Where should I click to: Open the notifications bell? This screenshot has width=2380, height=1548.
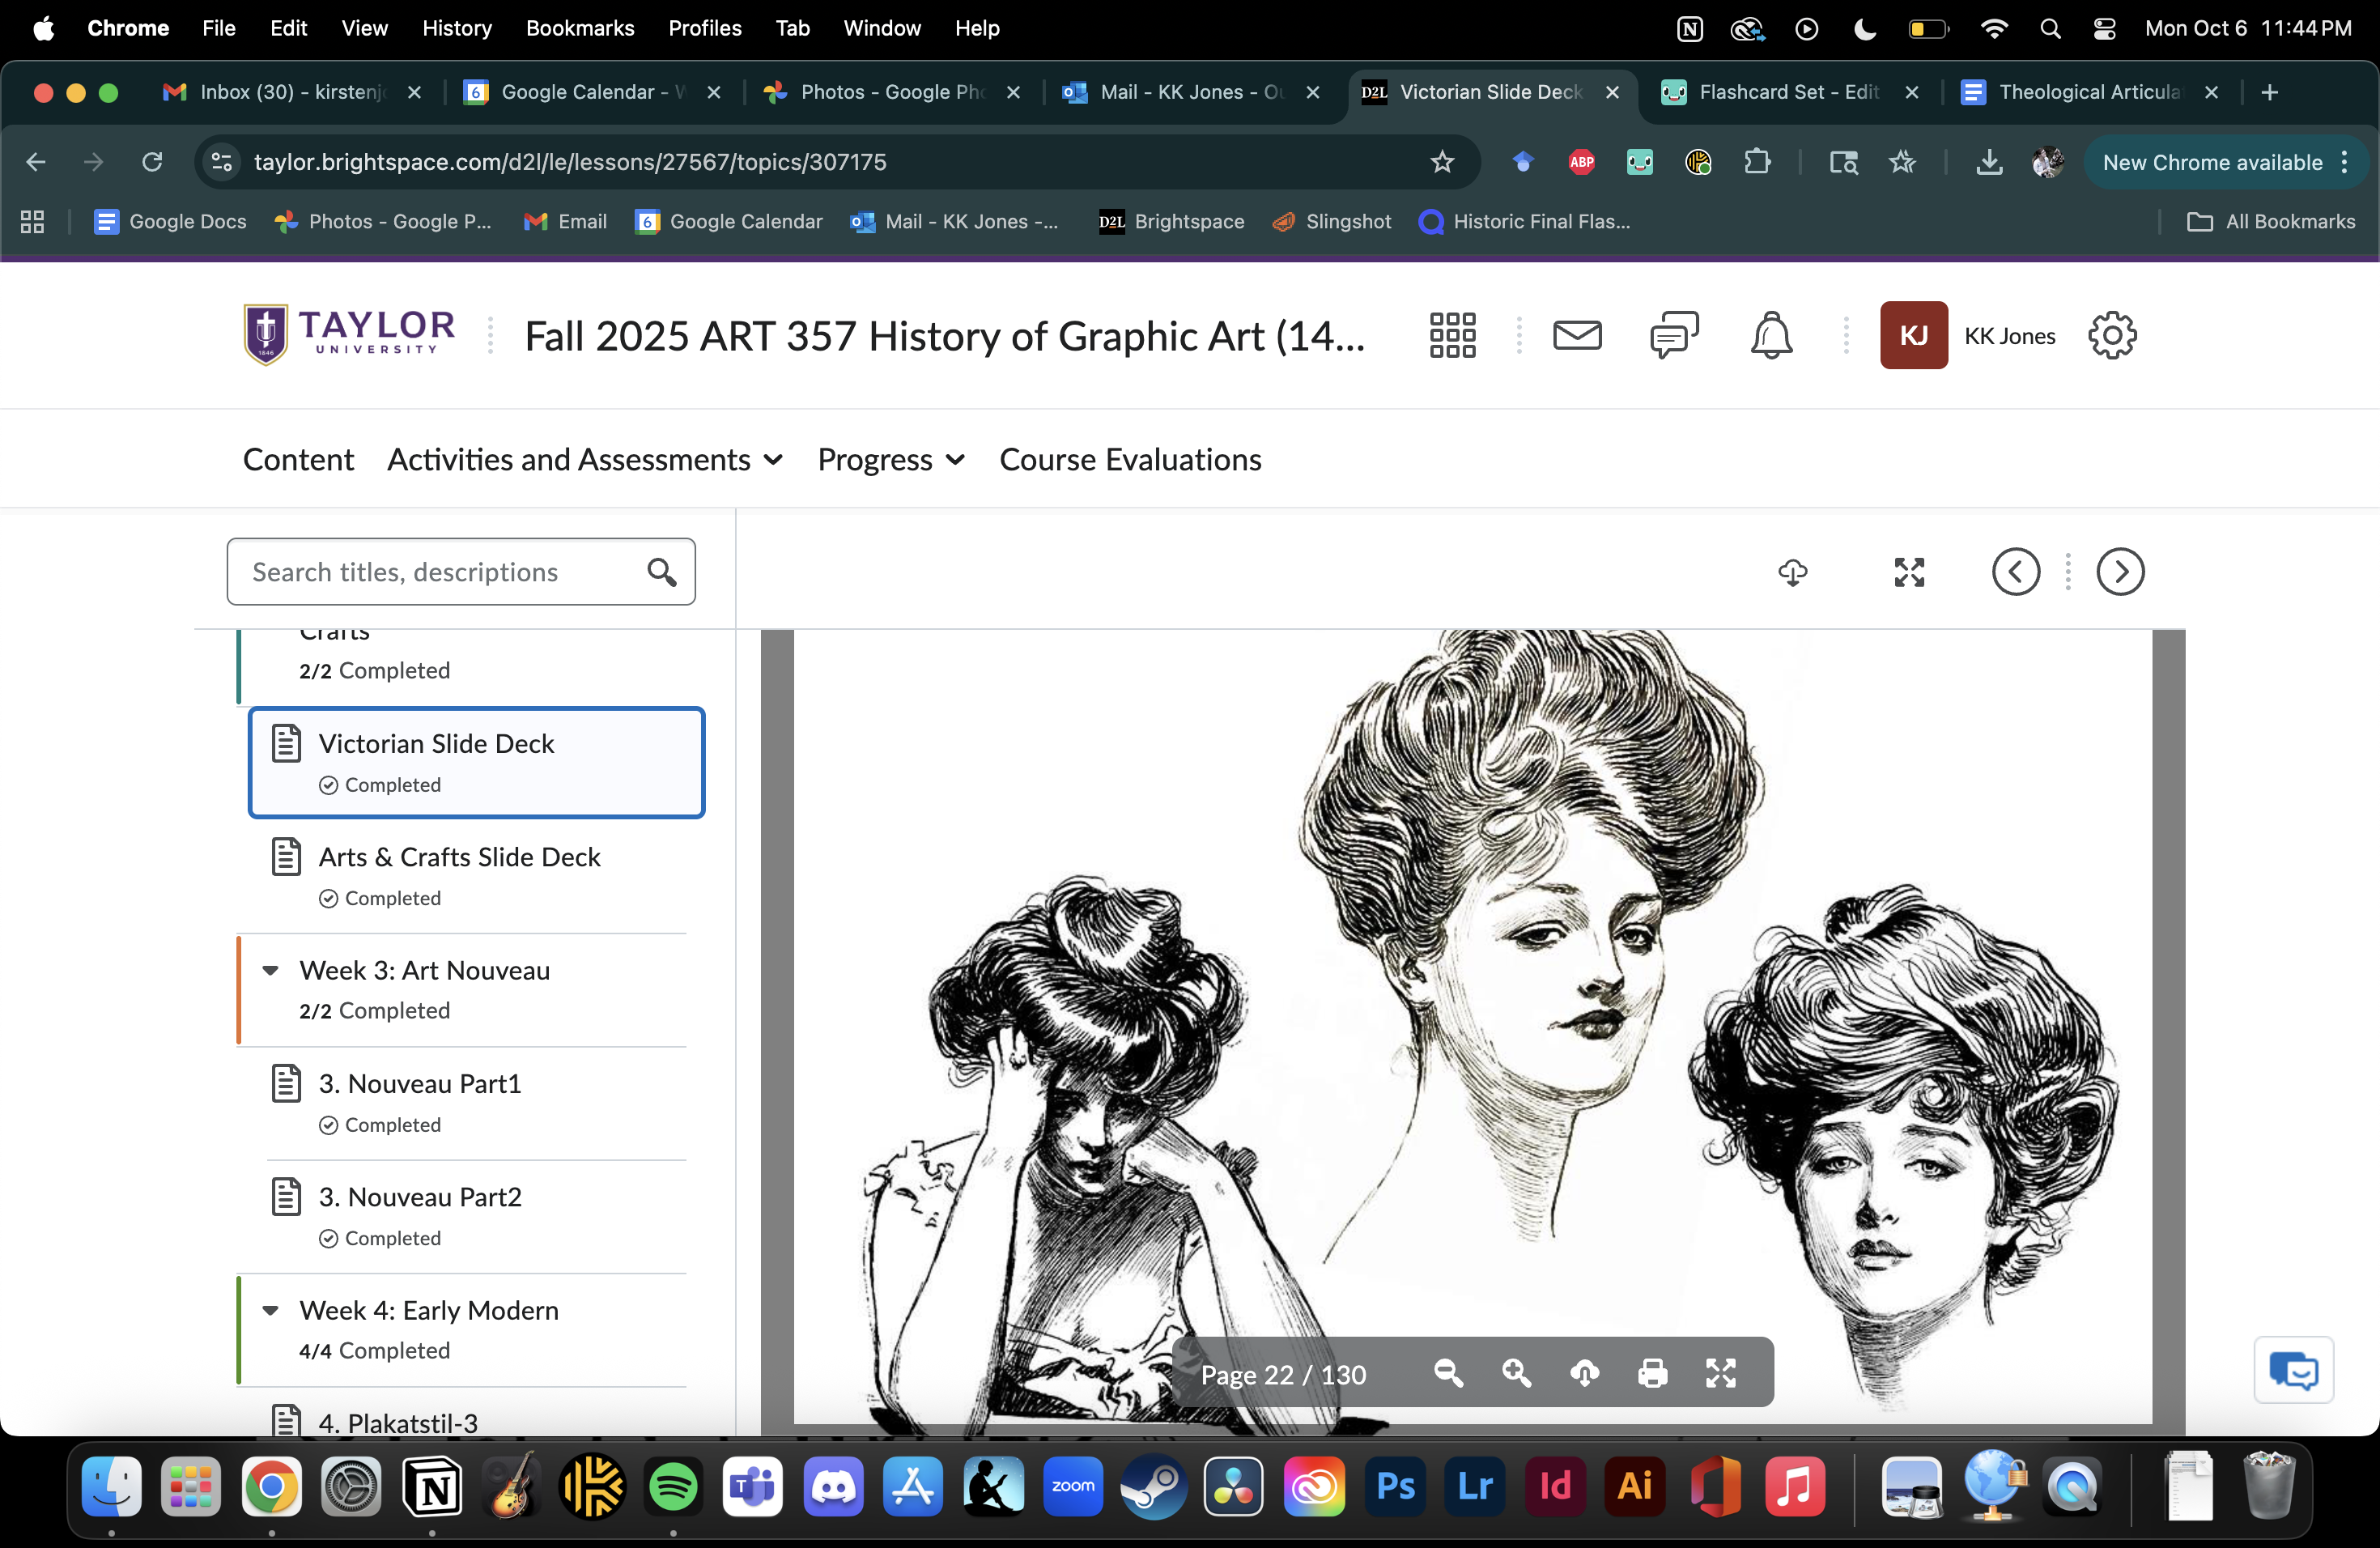click(1771, 335)
